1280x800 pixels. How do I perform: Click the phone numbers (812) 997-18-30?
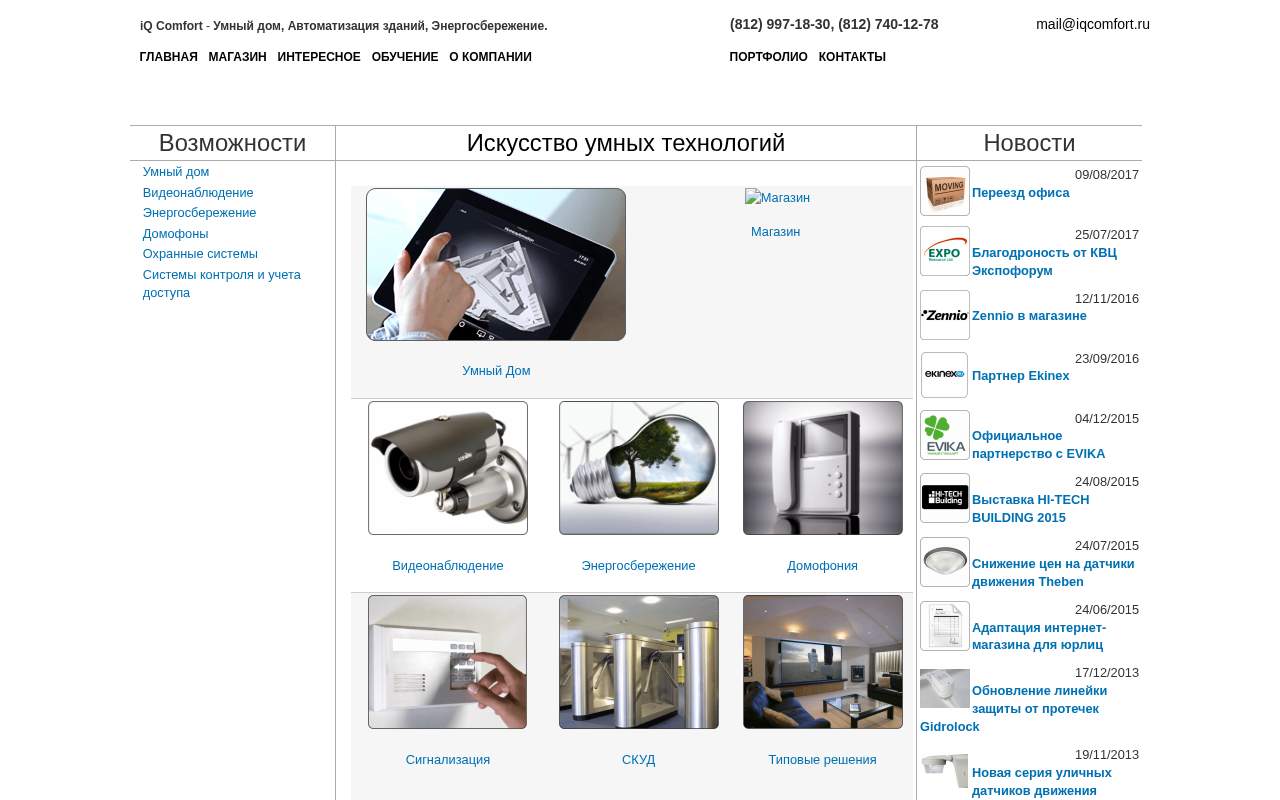[x=834, y=24]
